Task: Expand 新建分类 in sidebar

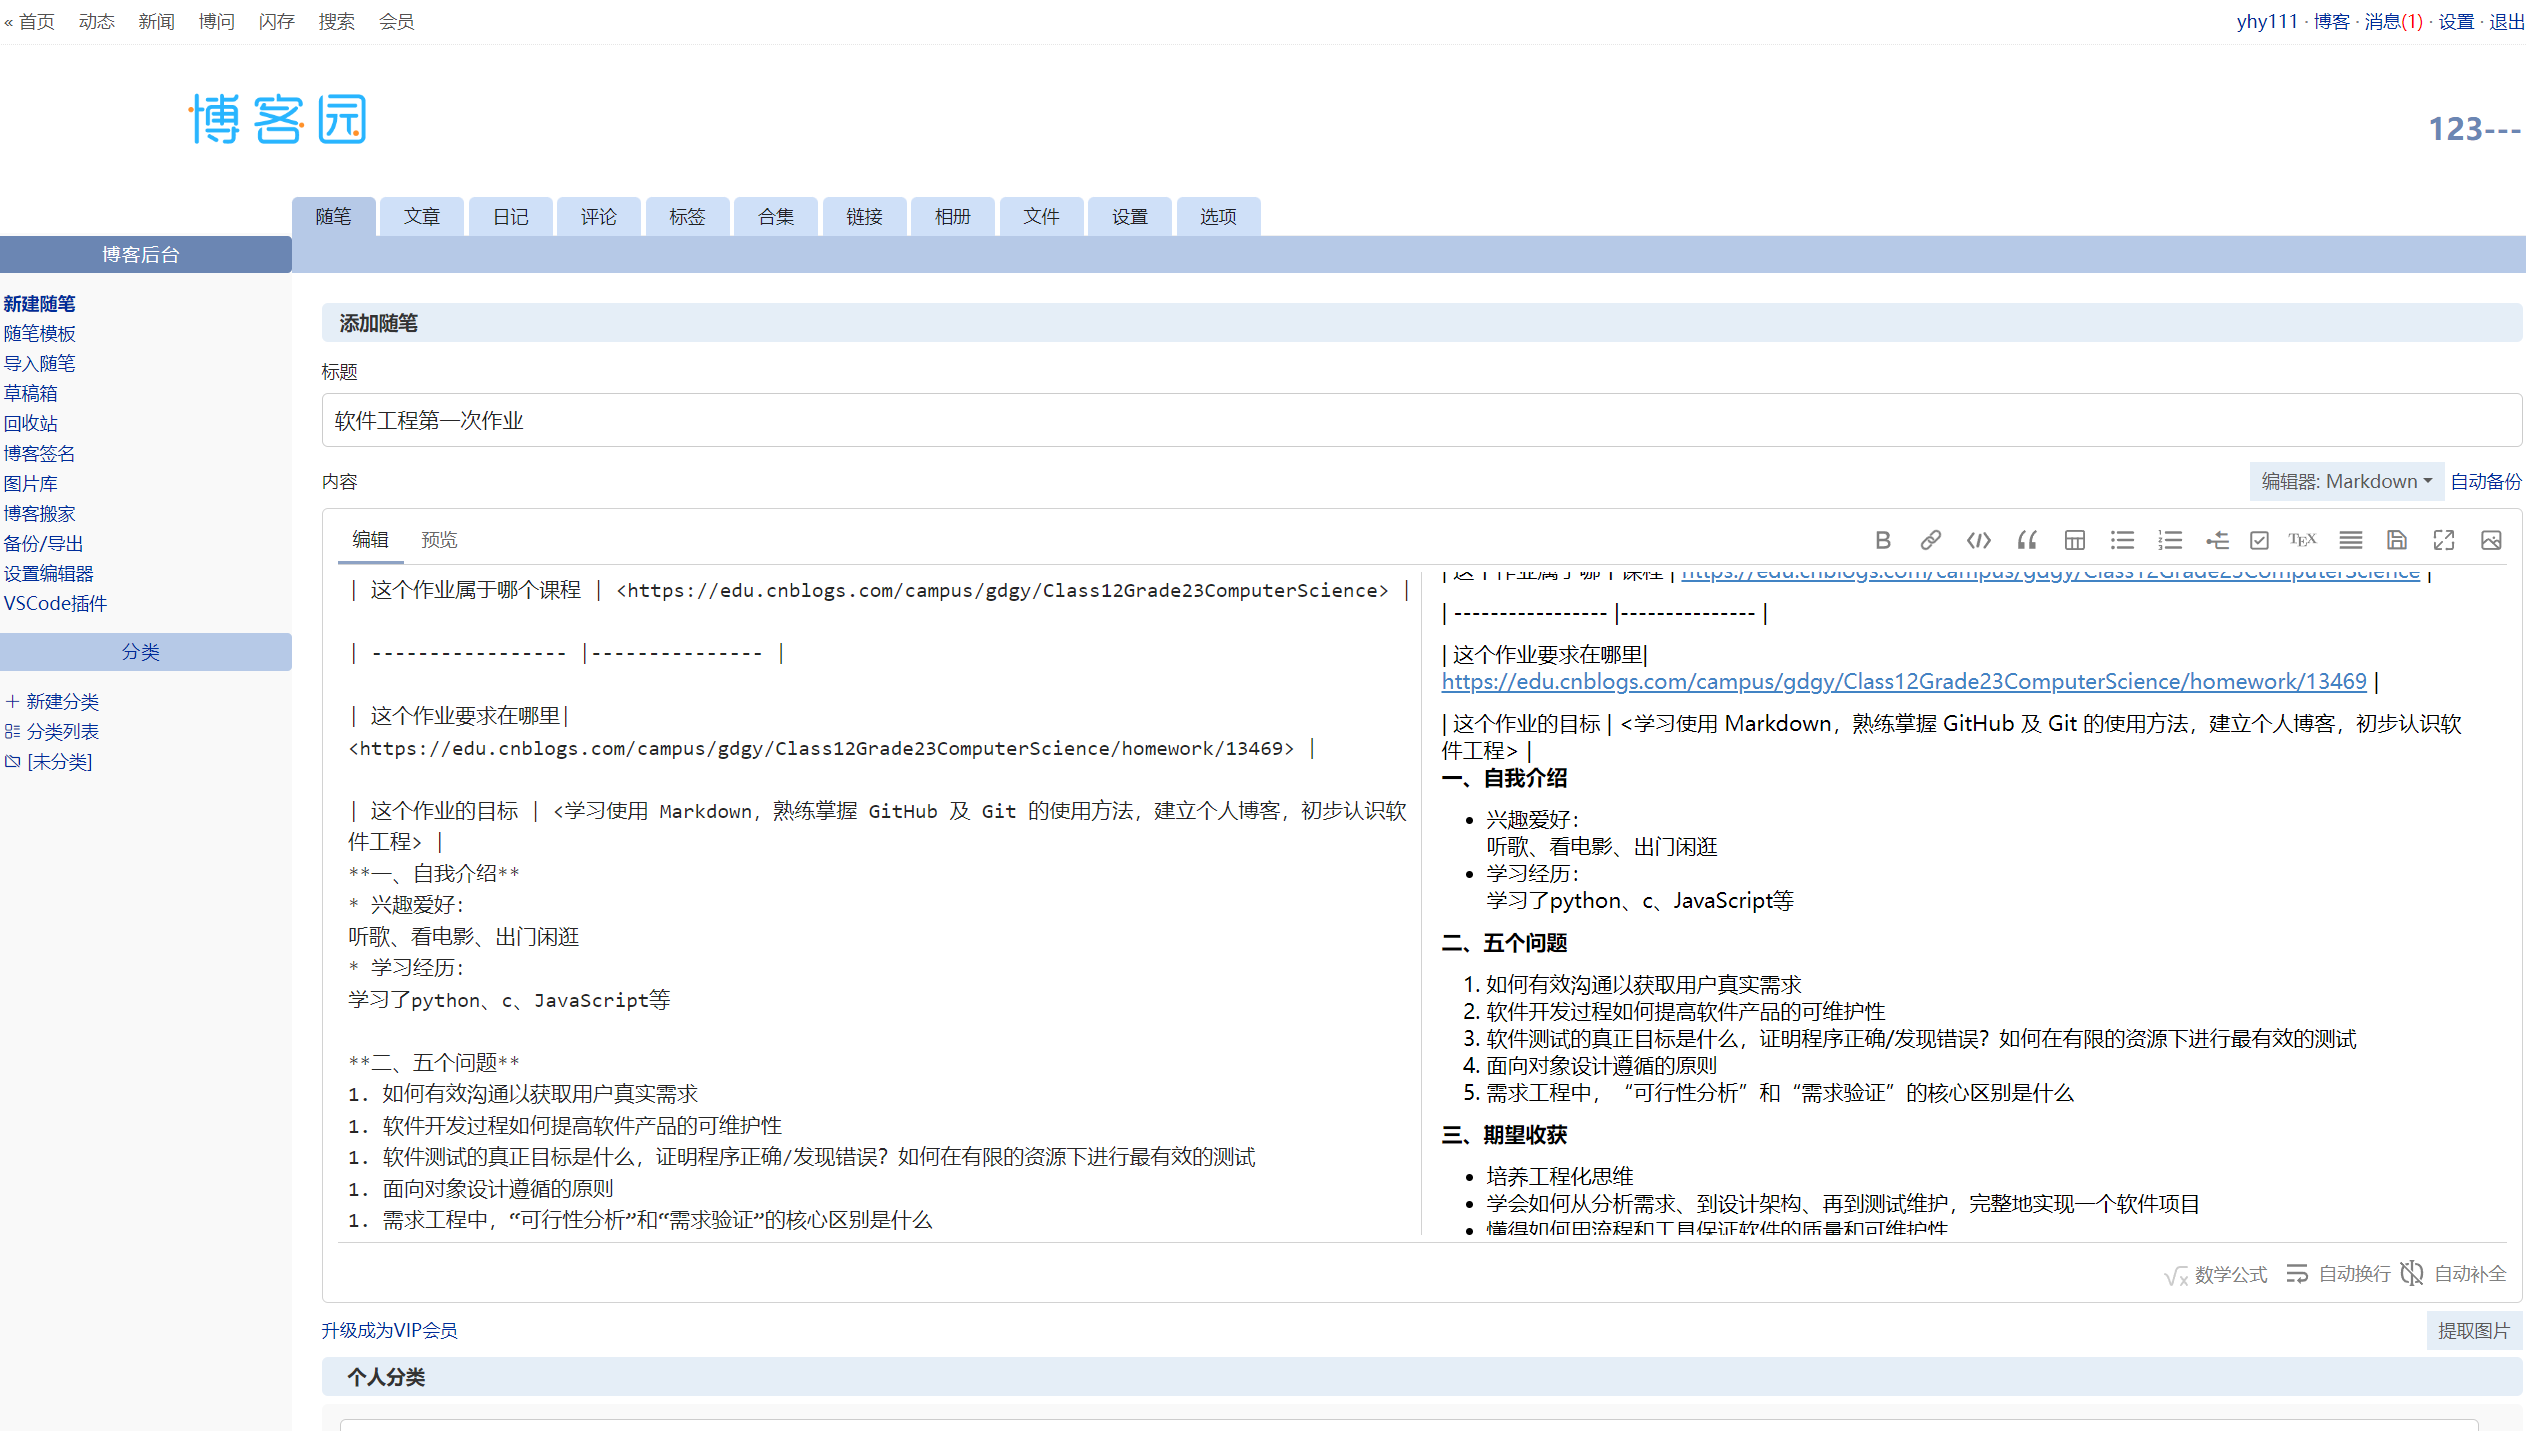Action: point(62,701)
